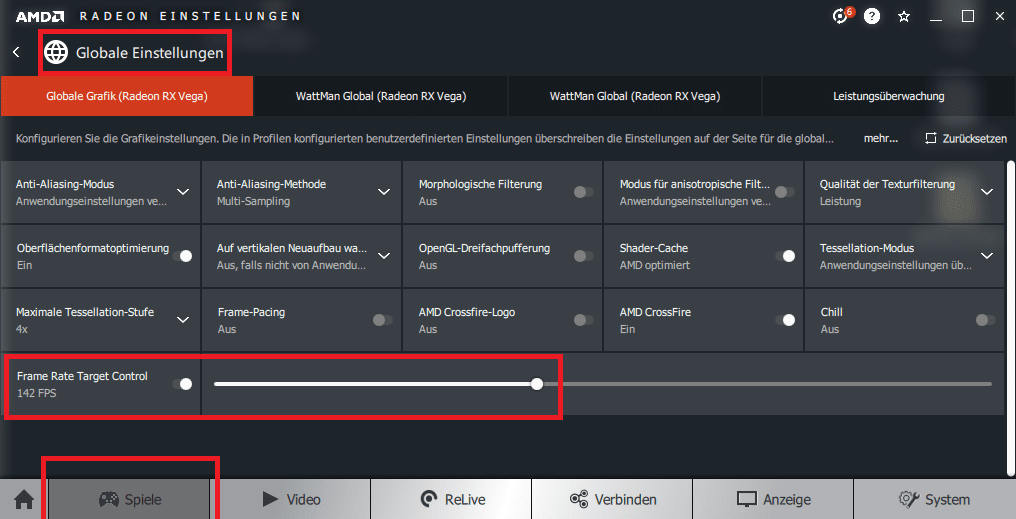The image size is (1016, 519).
Task: Click the right end of the FPS slider track
Action: pyautogui.click(x=989, y=384)
